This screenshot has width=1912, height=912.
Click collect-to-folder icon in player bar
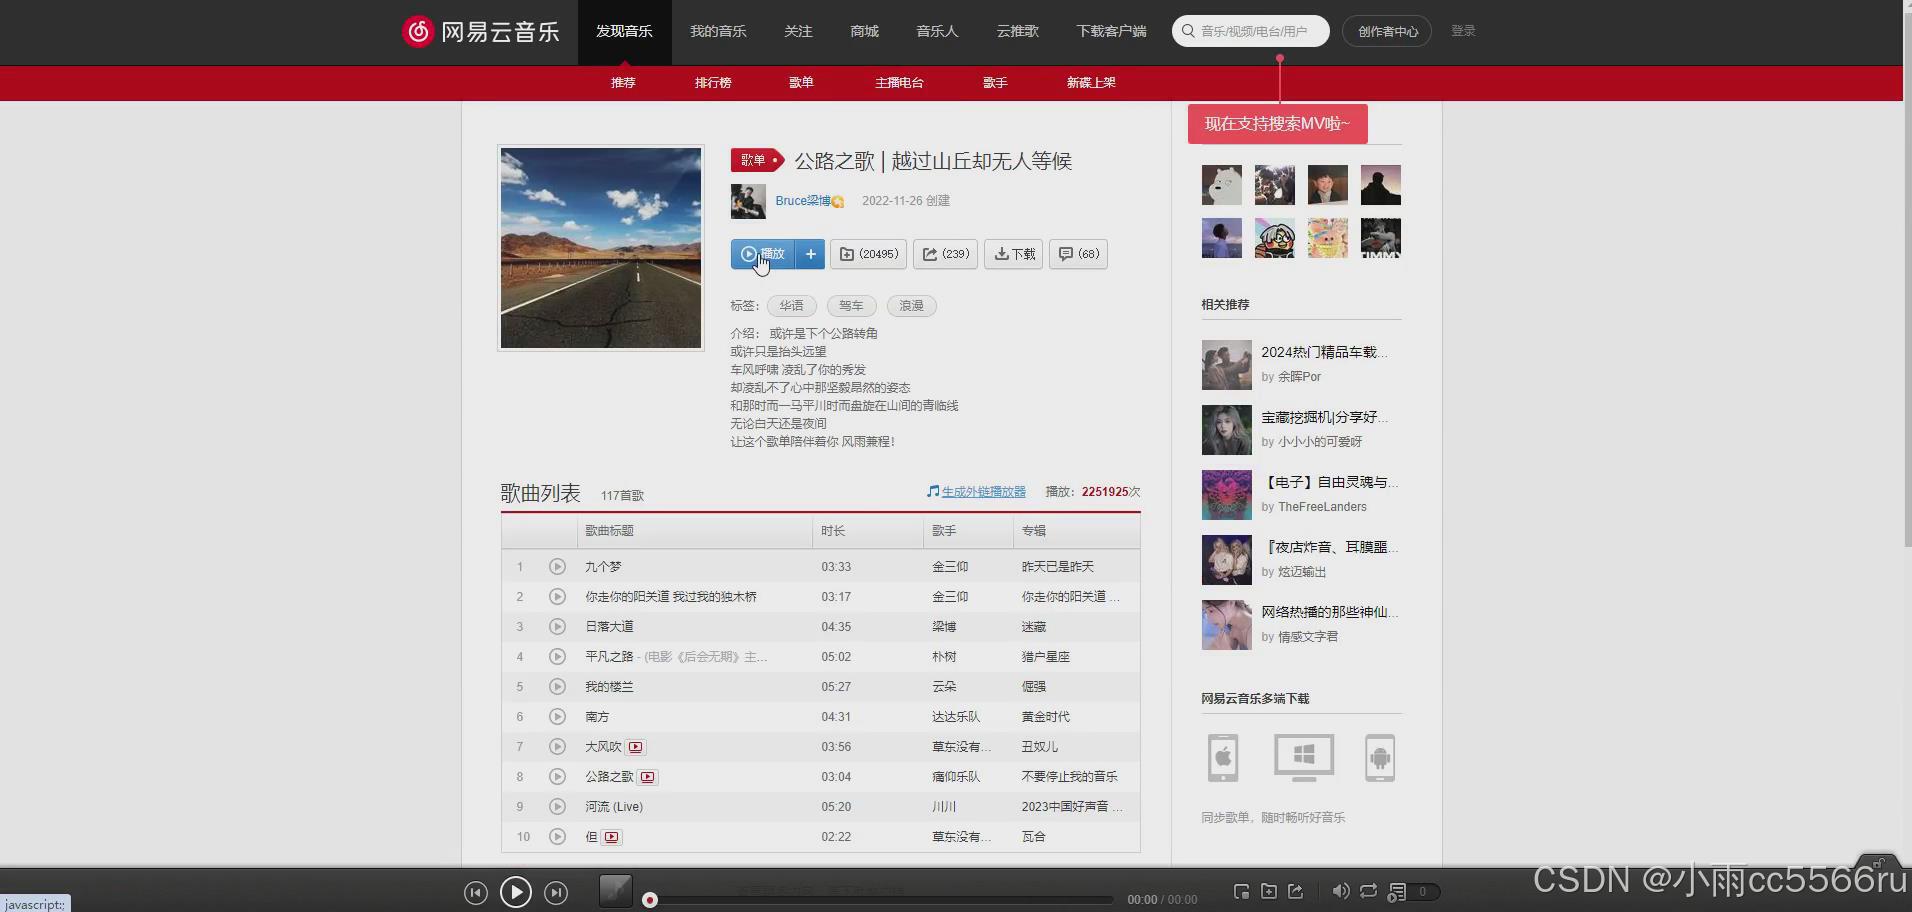(1269, 891)
